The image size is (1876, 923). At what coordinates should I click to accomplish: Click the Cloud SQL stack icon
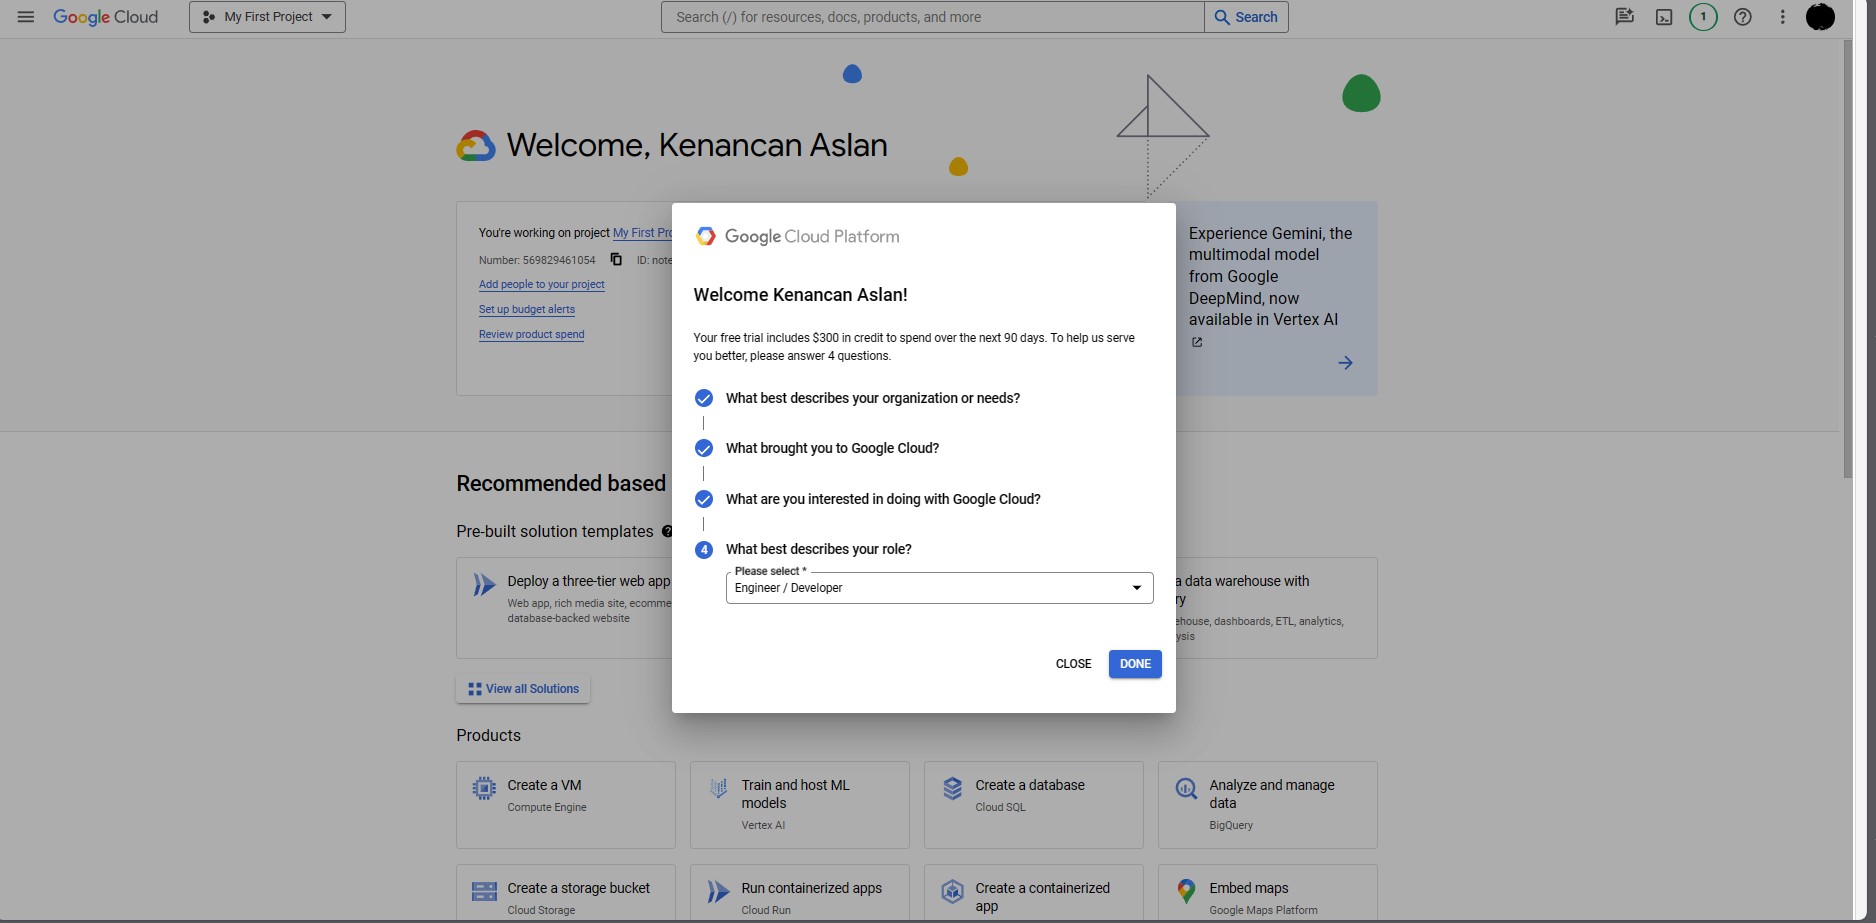[952, 788]
